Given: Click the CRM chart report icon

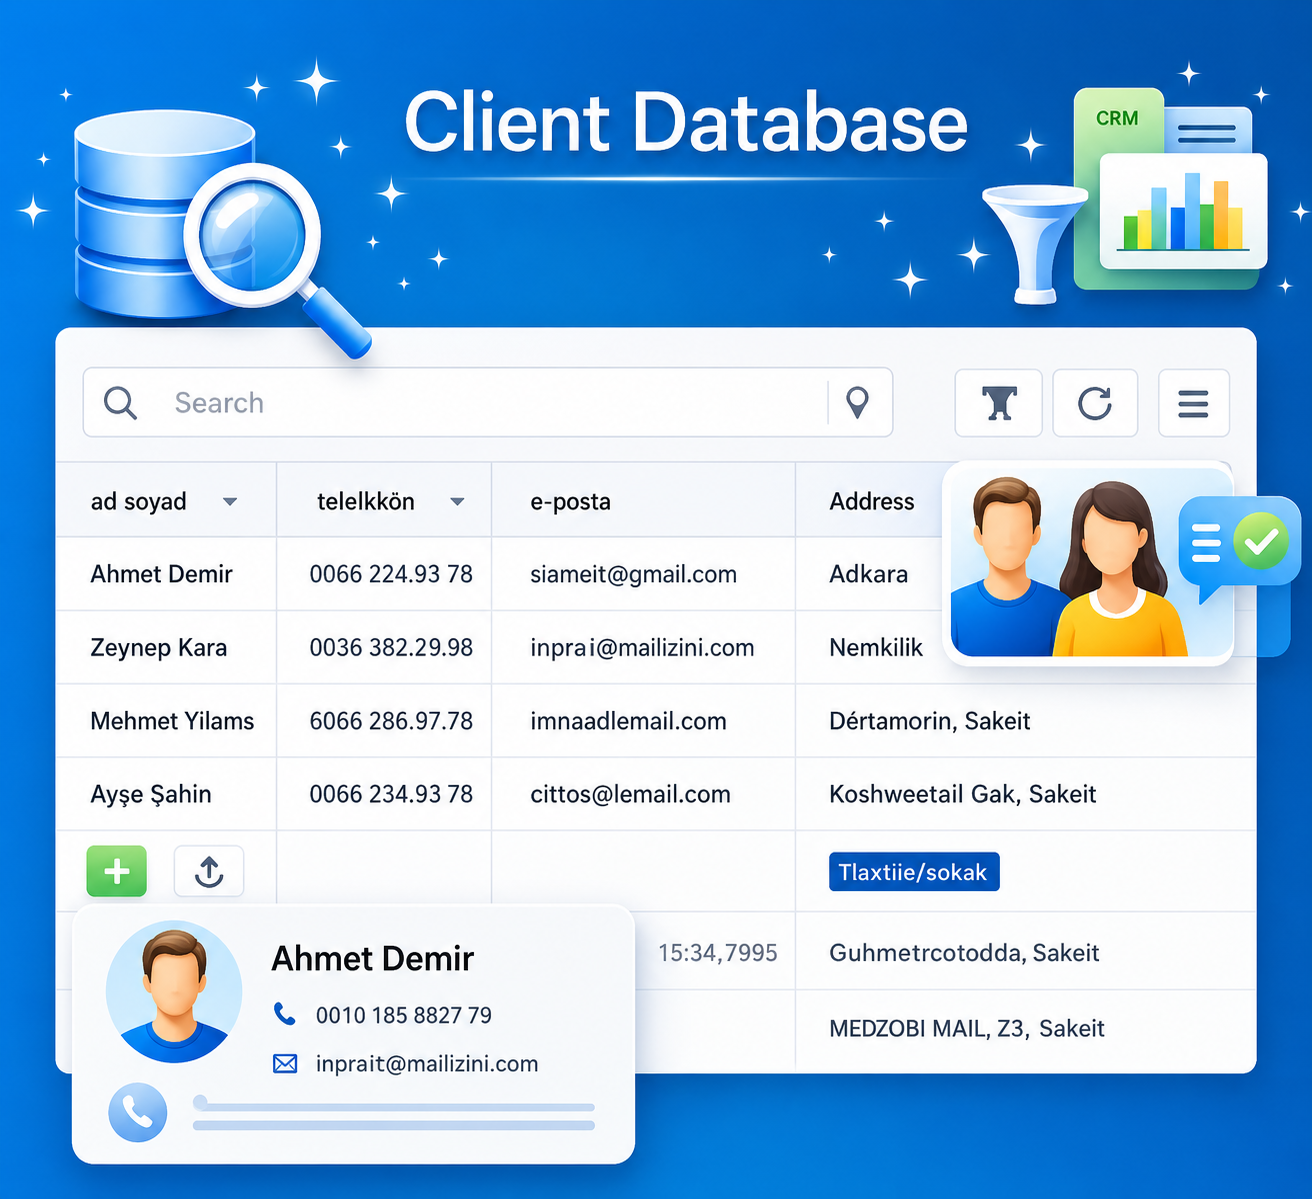Looking at the screenshot, I should tap(1170, 188).
